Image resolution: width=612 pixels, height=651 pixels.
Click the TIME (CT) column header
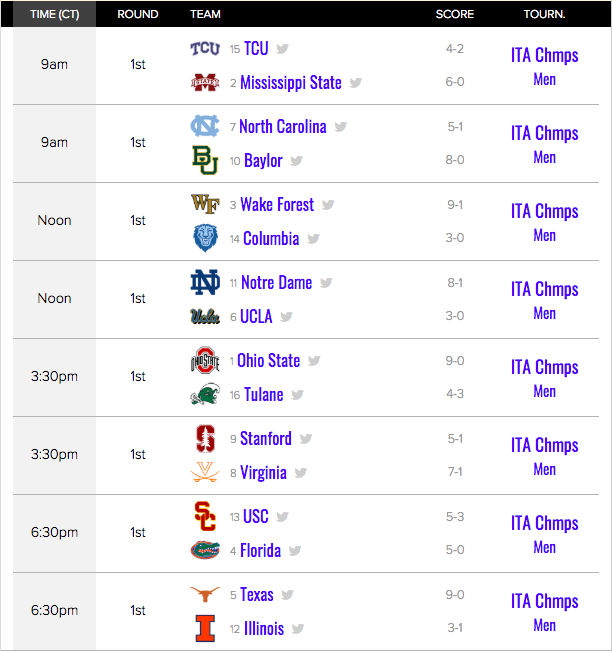(54, 14)
